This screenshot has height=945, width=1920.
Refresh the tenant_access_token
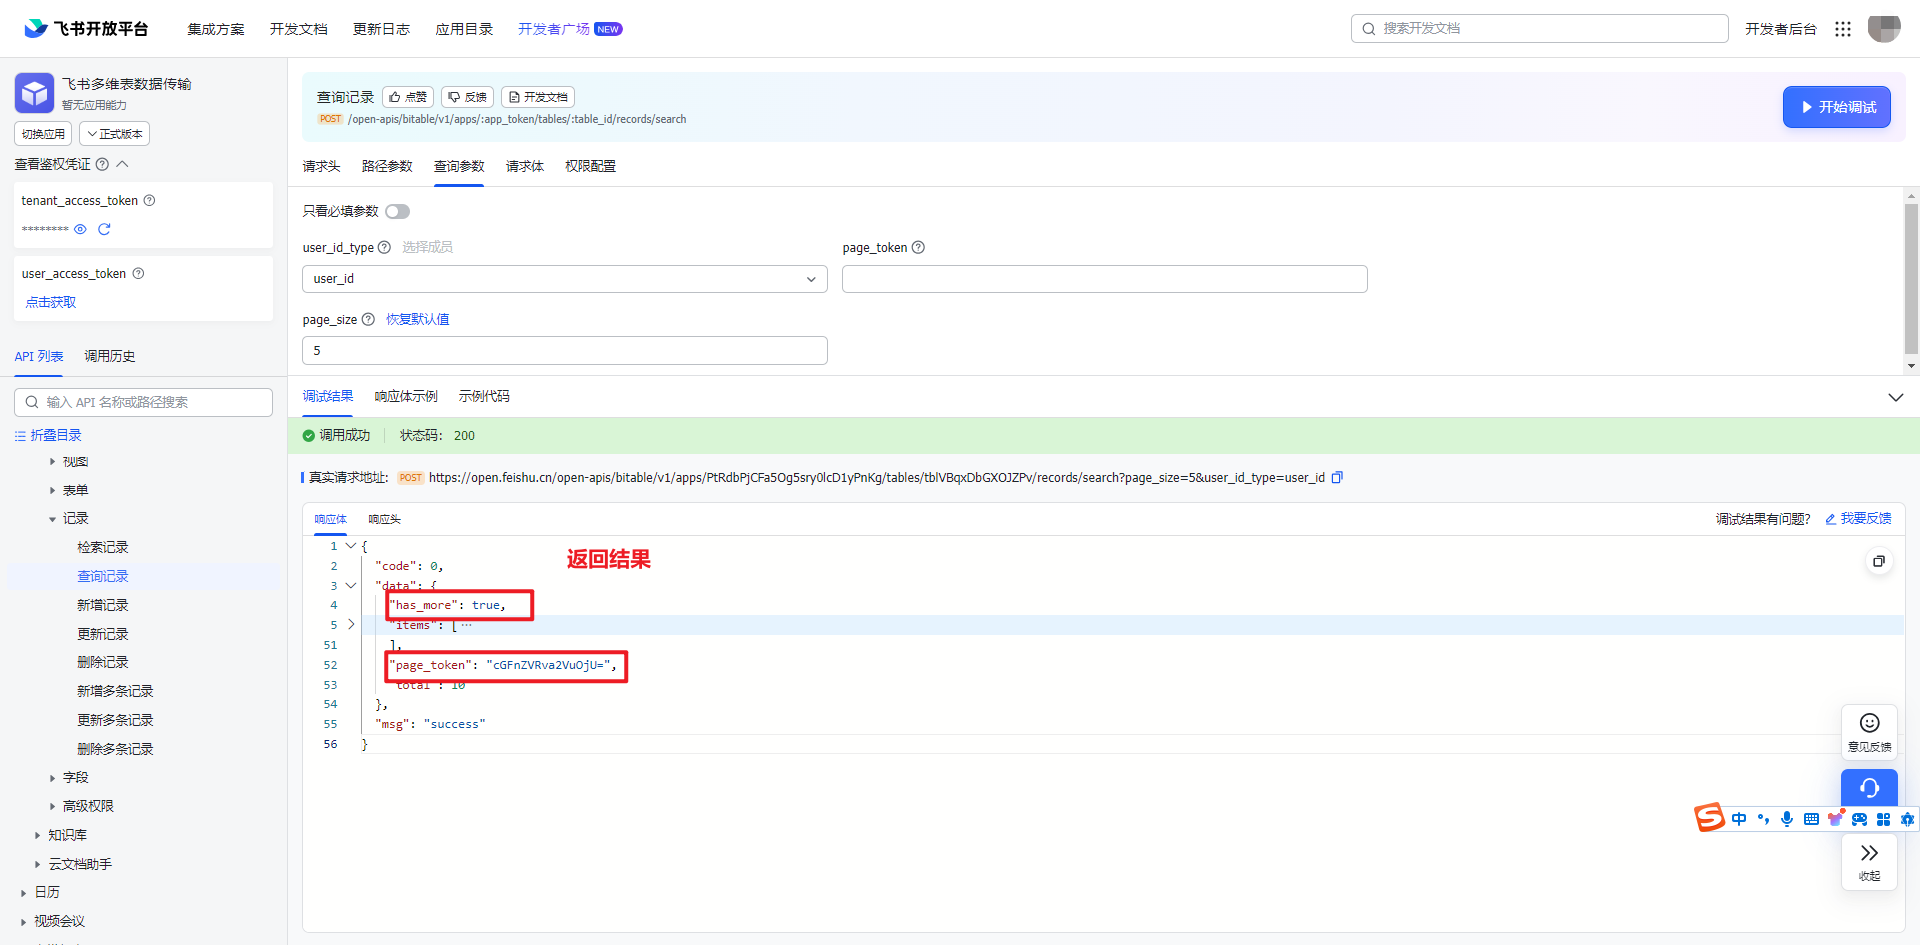[104, 229]
